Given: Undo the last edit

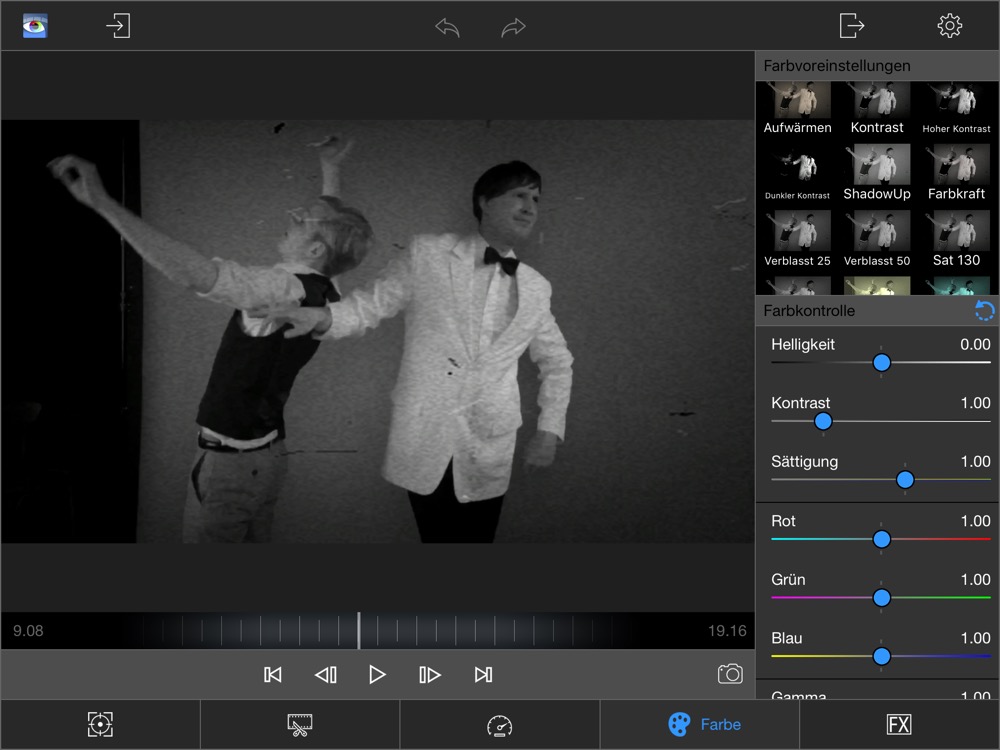Looking at the screenshot, I should (x=447, y=27).
